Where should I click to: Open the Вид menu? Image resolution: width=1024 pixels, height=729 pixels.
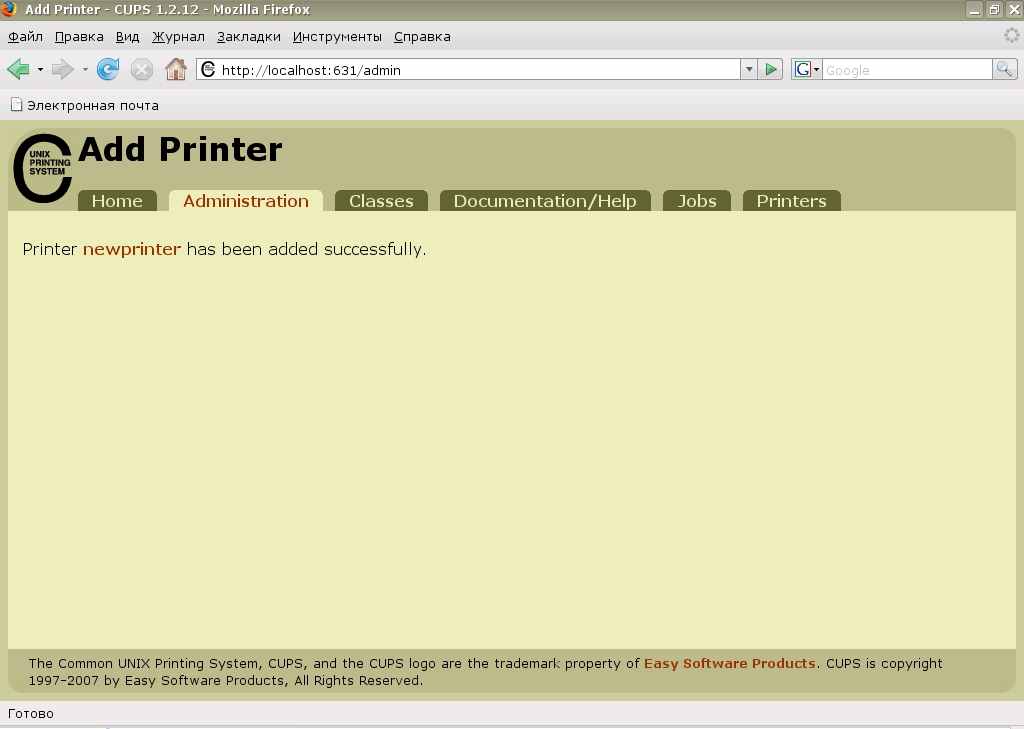pyautogui.click(x=127, y=37)
